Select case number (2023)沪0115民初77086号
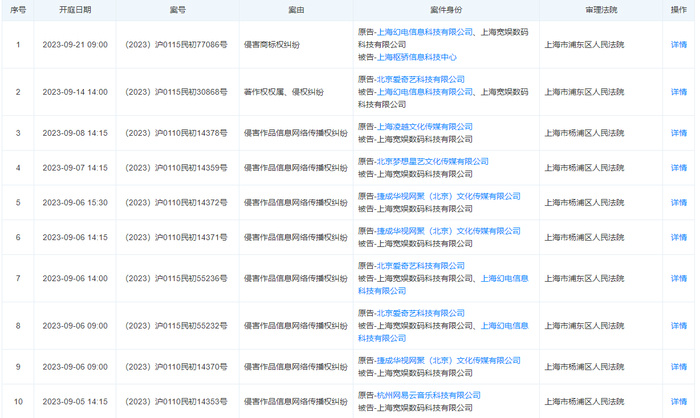Viewport: 700px width, 418px height. click(x=176, y=45)
